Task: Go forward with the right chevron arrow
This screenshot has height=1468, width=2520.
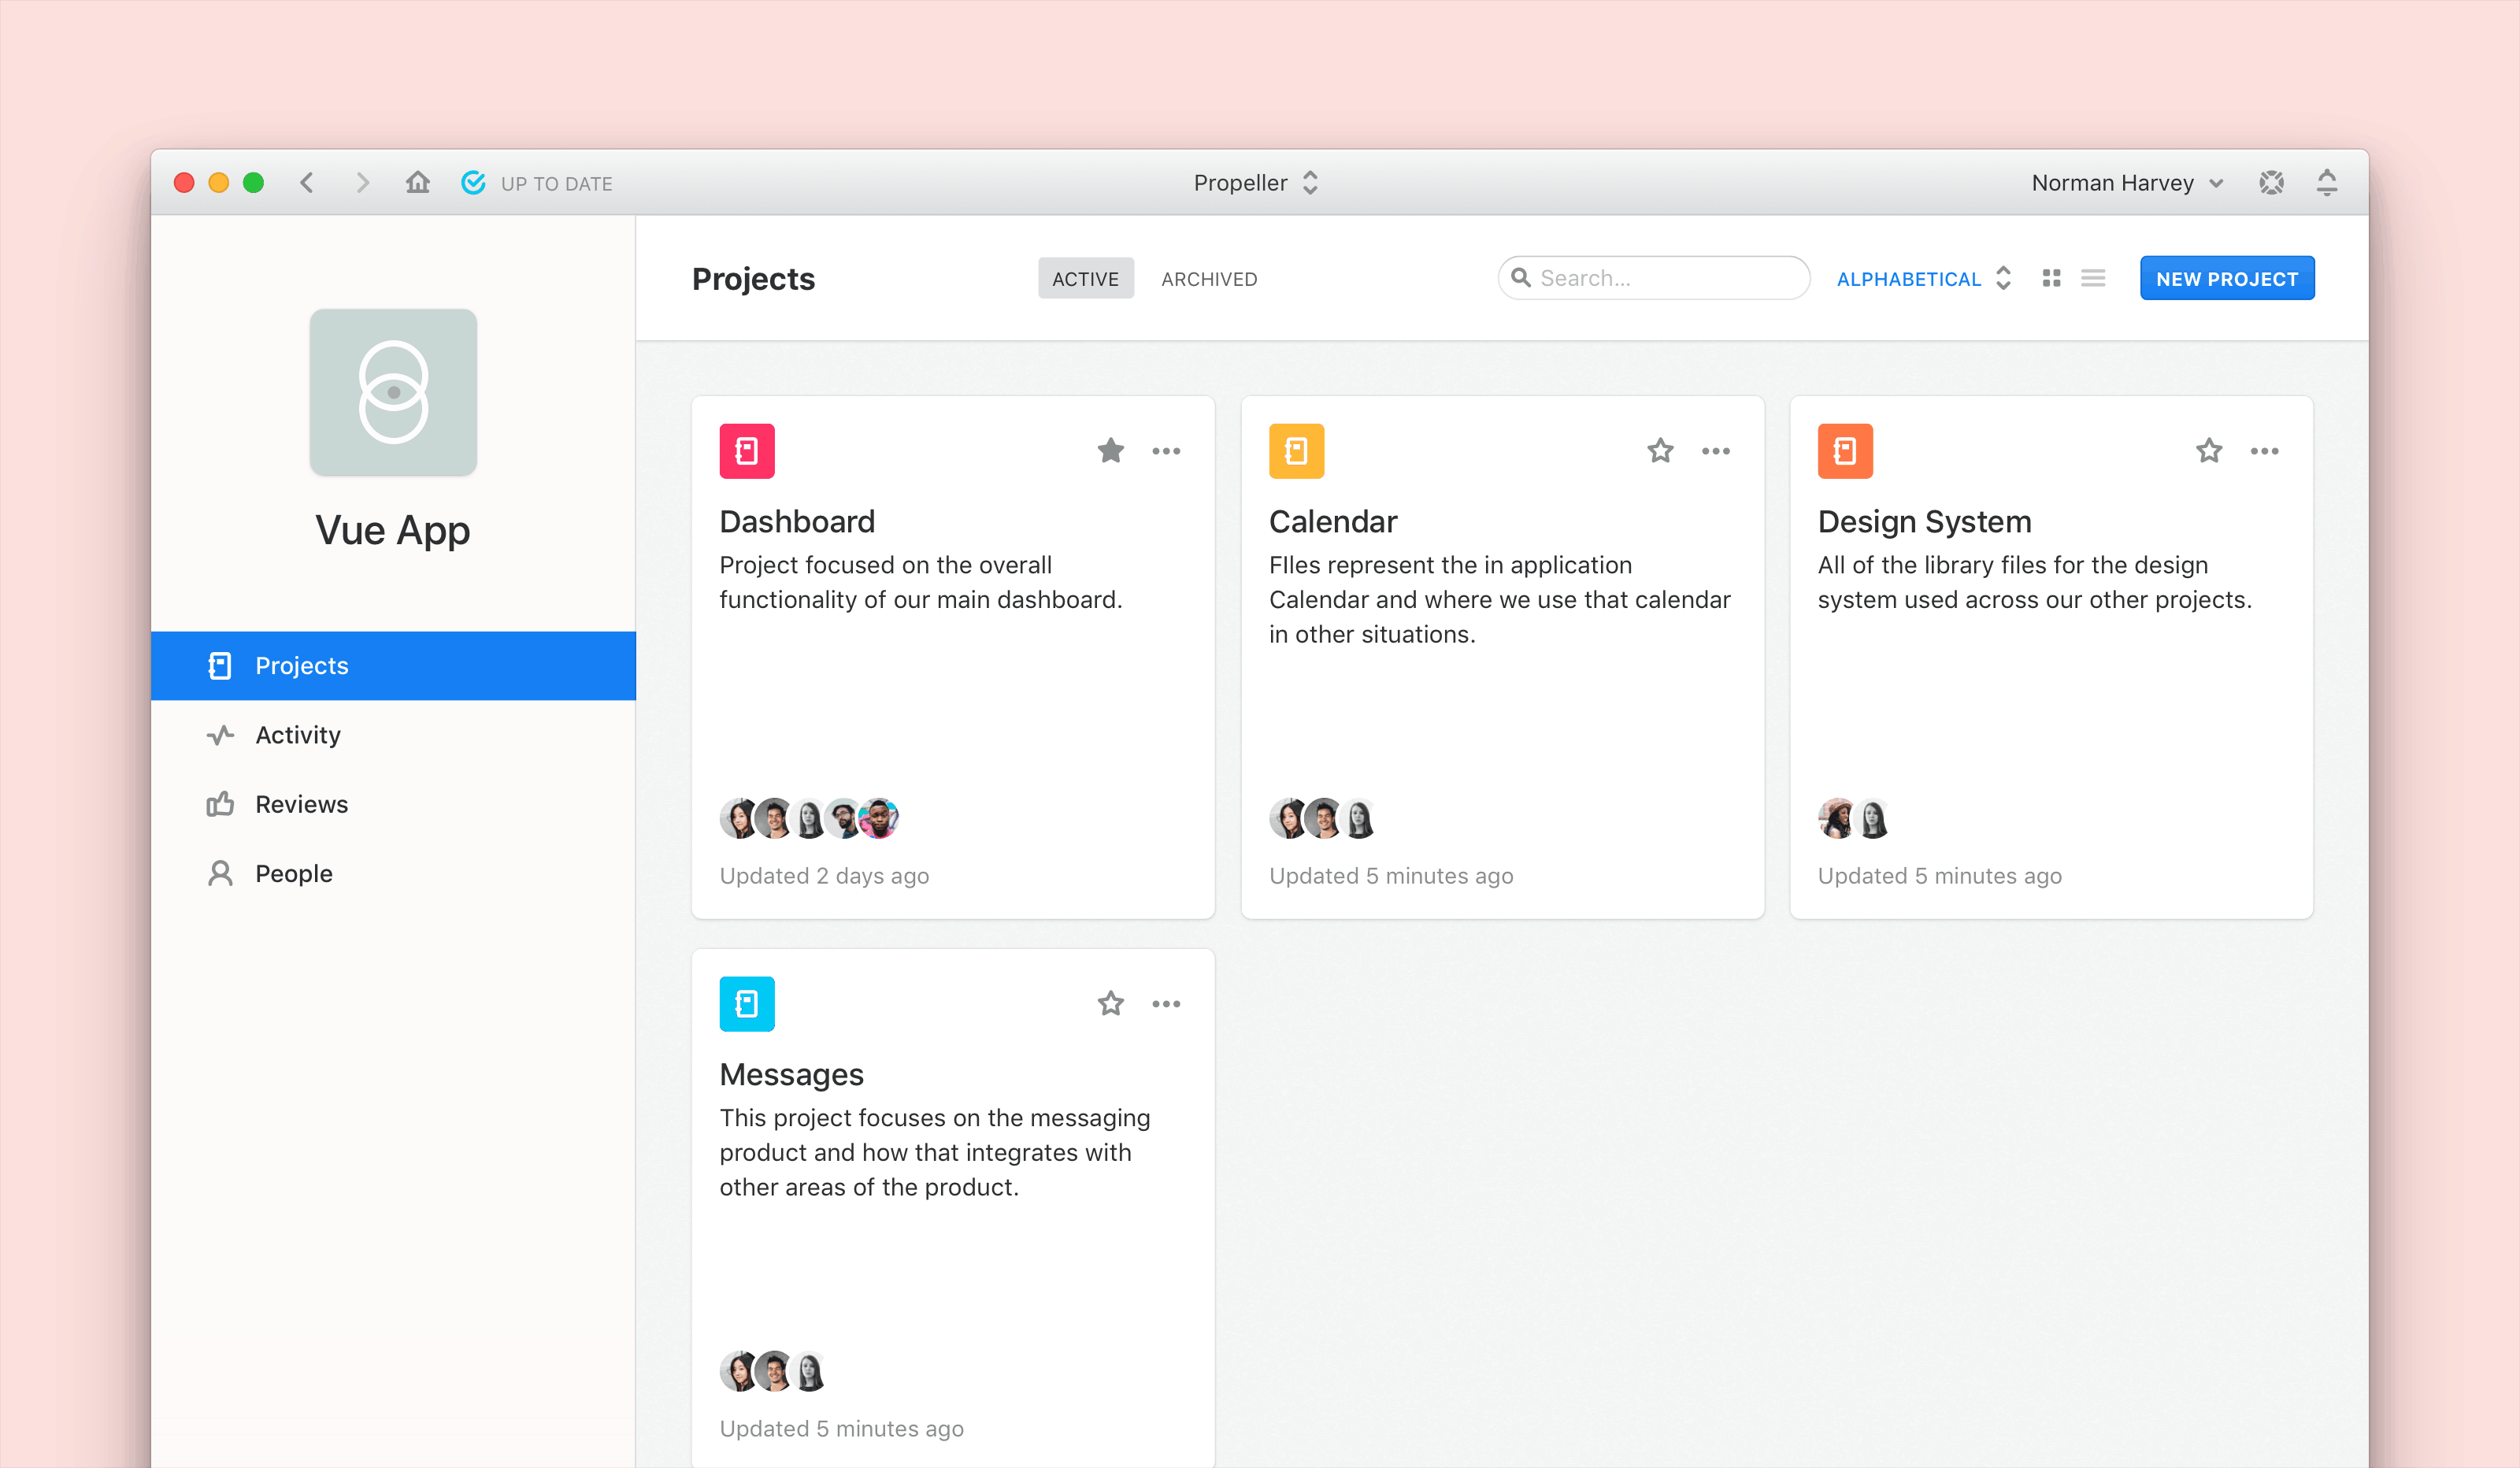Action: [363, 183]
